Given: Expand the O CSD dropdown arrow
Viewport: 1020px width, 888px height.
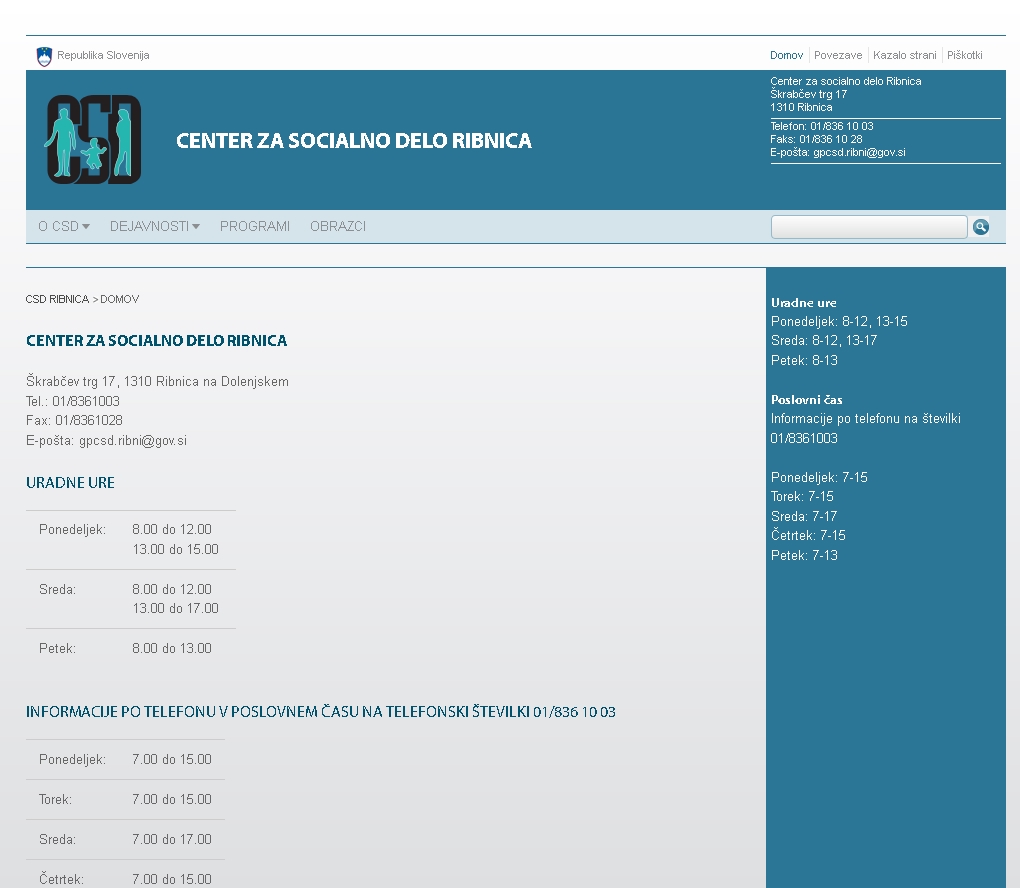Looking at the screenshot, I should pyautogui.click(x=85, y=226).
